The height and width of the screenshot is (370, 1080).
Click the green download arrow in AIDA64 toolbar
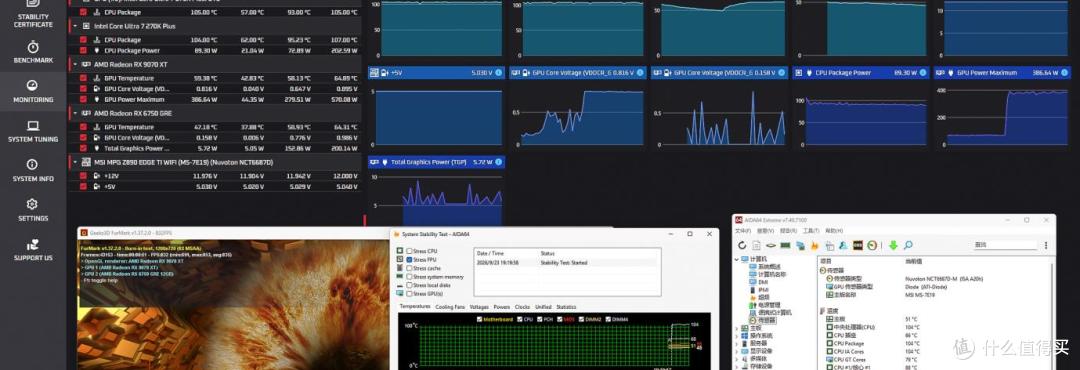tap(893, 245)
